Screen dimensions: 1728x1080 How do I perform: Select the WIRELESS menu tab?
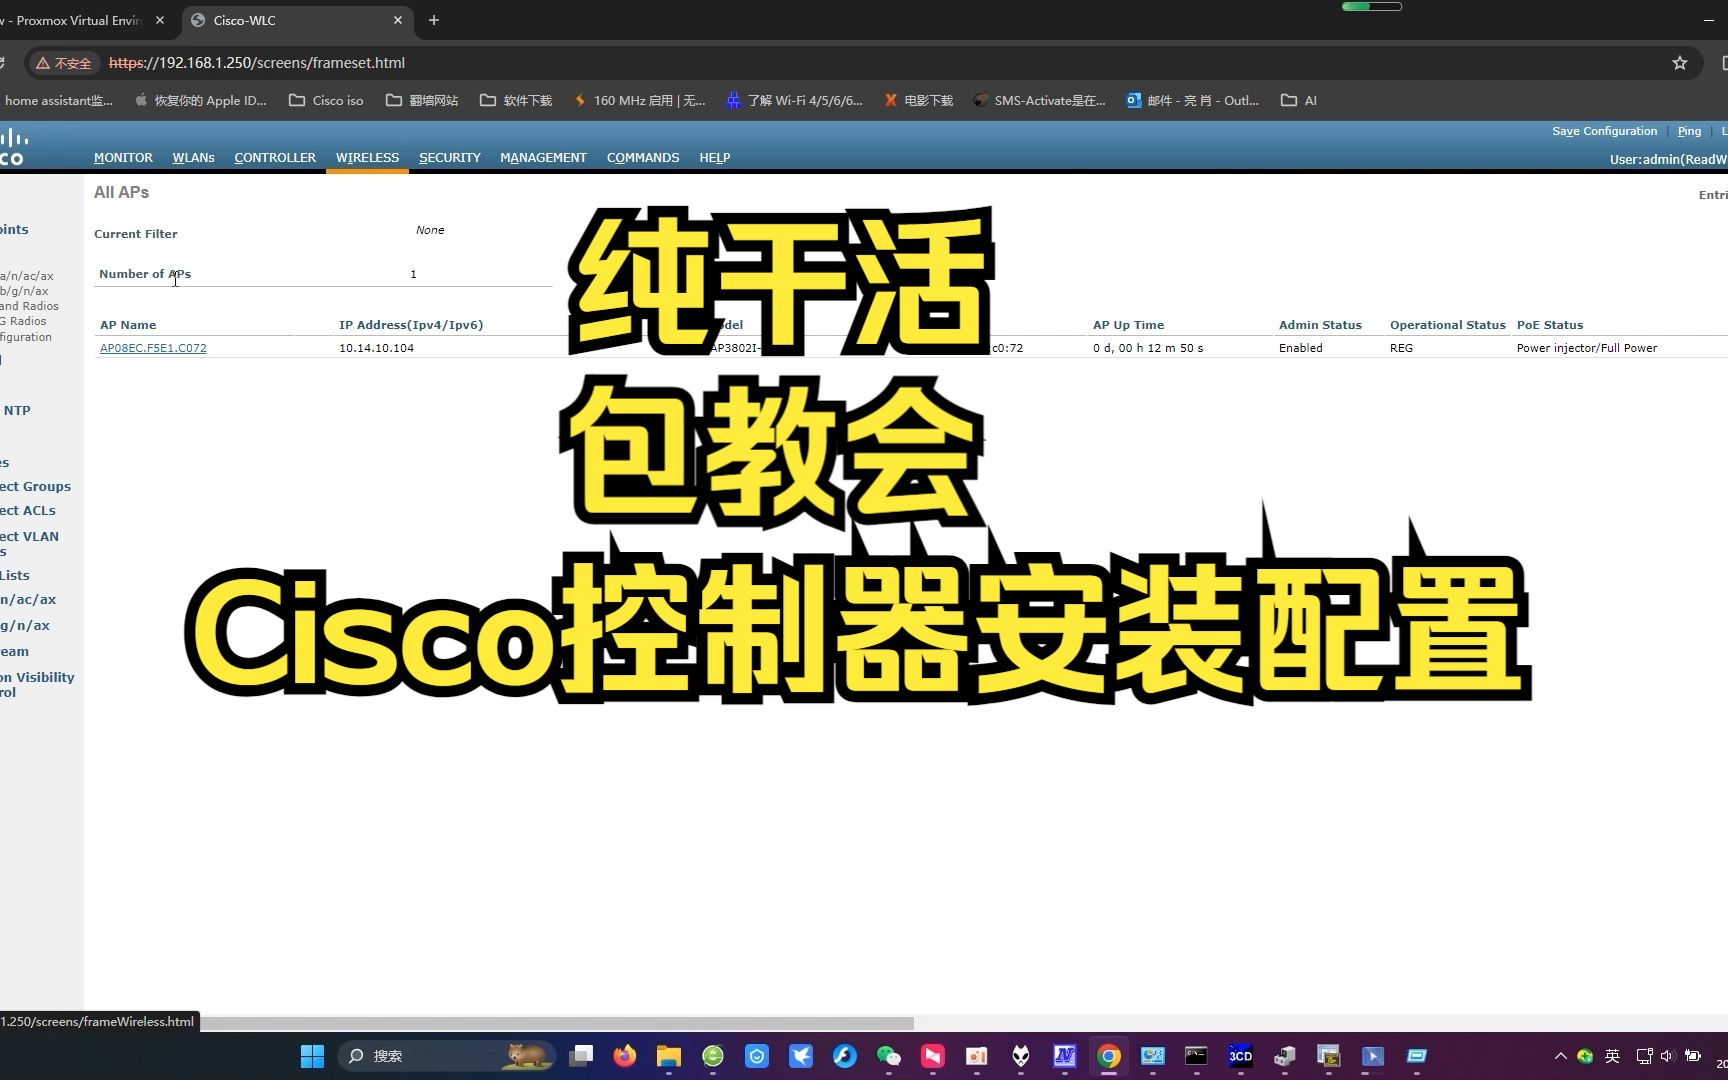click(367, 158)
